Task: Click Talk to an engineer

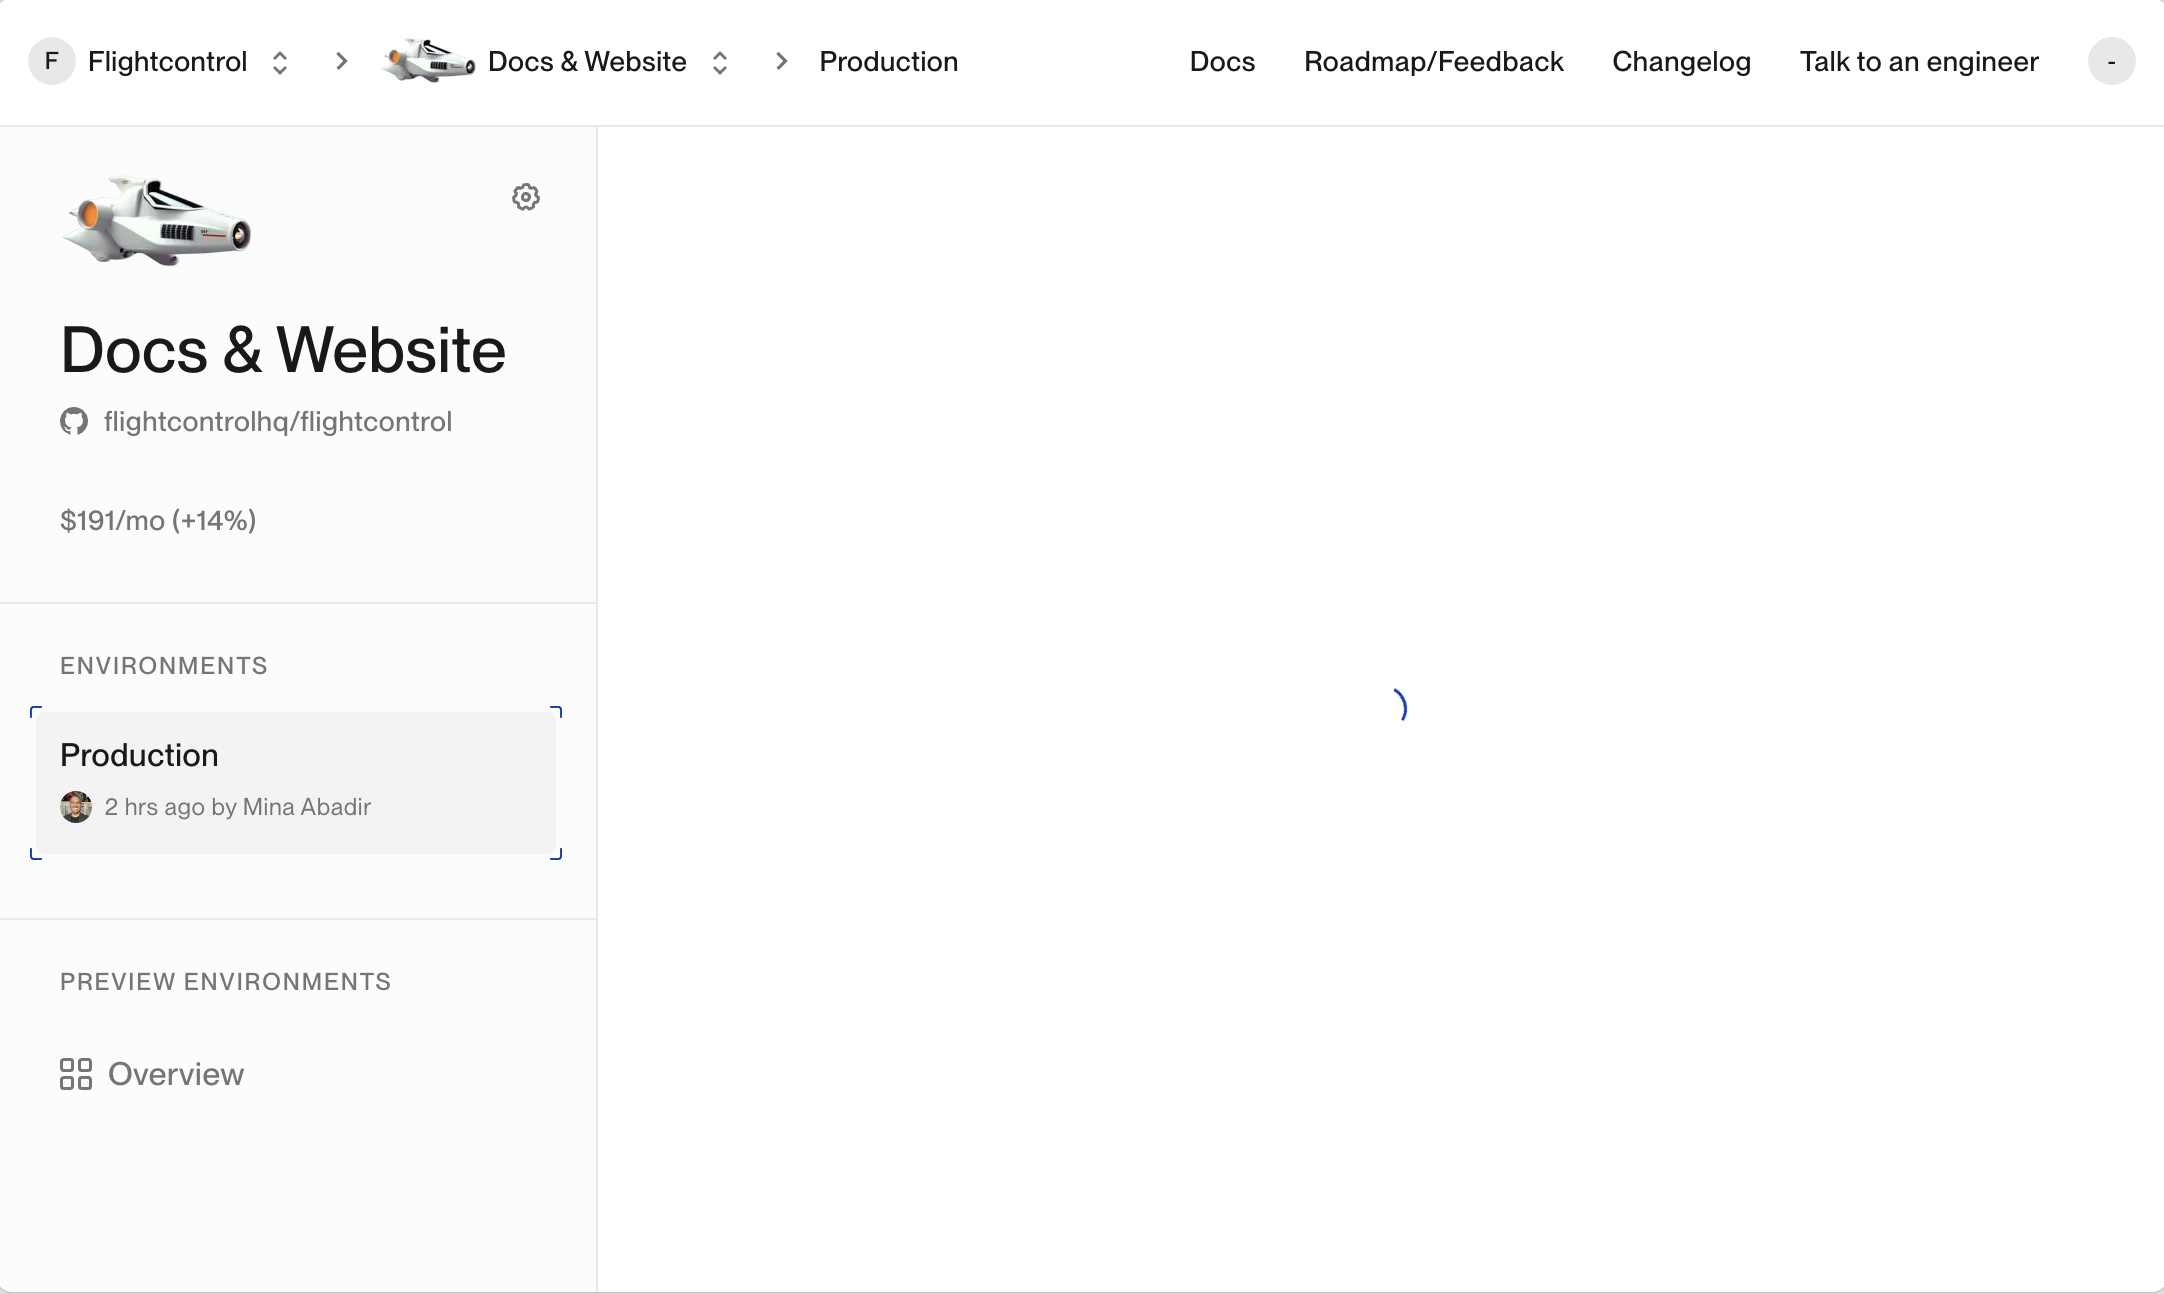Action: [1919, 62]
